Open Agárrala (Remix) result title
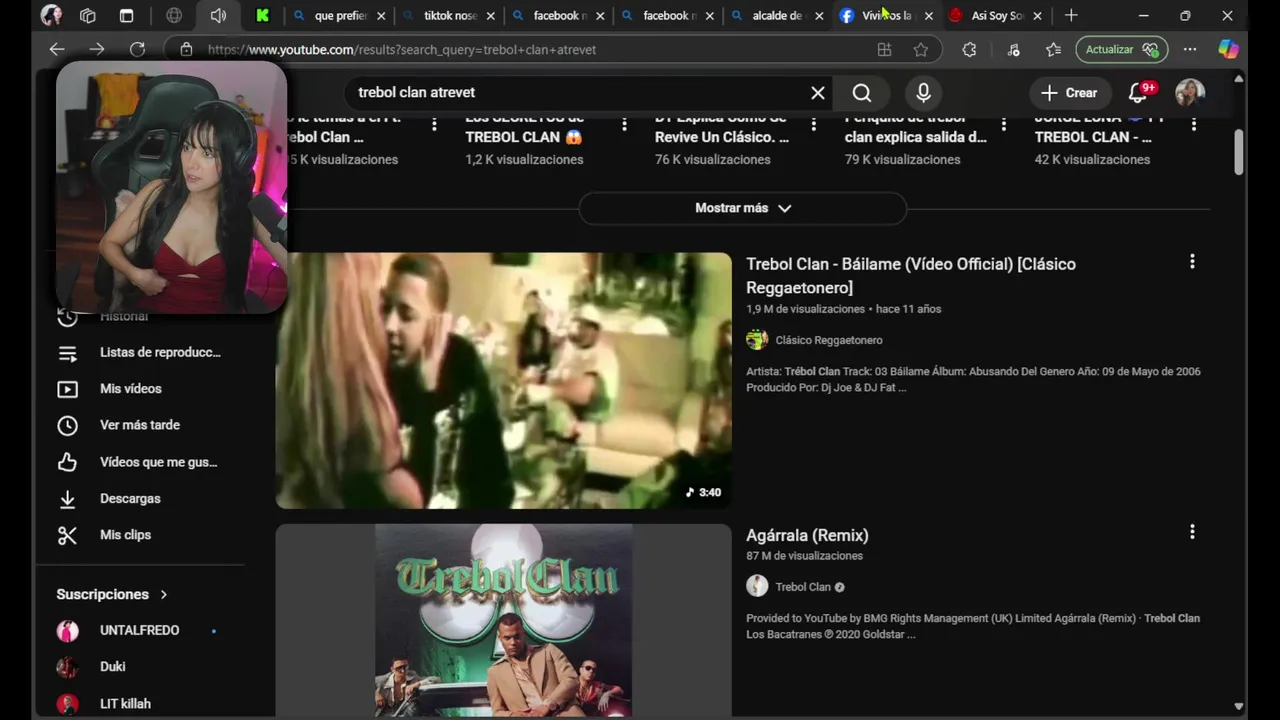The height and width of the screenshot is (720, 1280). pyautogui.click(x=807, y=535)
